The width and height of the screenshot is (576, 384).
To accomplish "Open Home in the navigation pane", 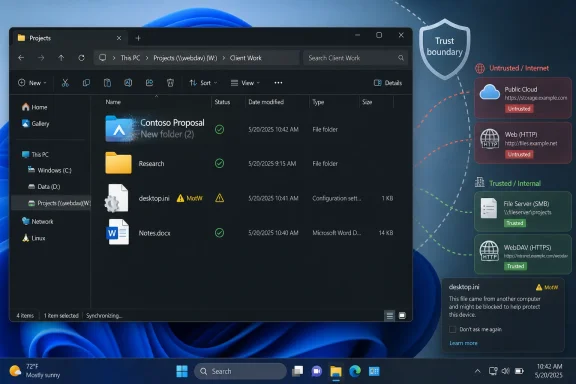I will click(35, 107).
